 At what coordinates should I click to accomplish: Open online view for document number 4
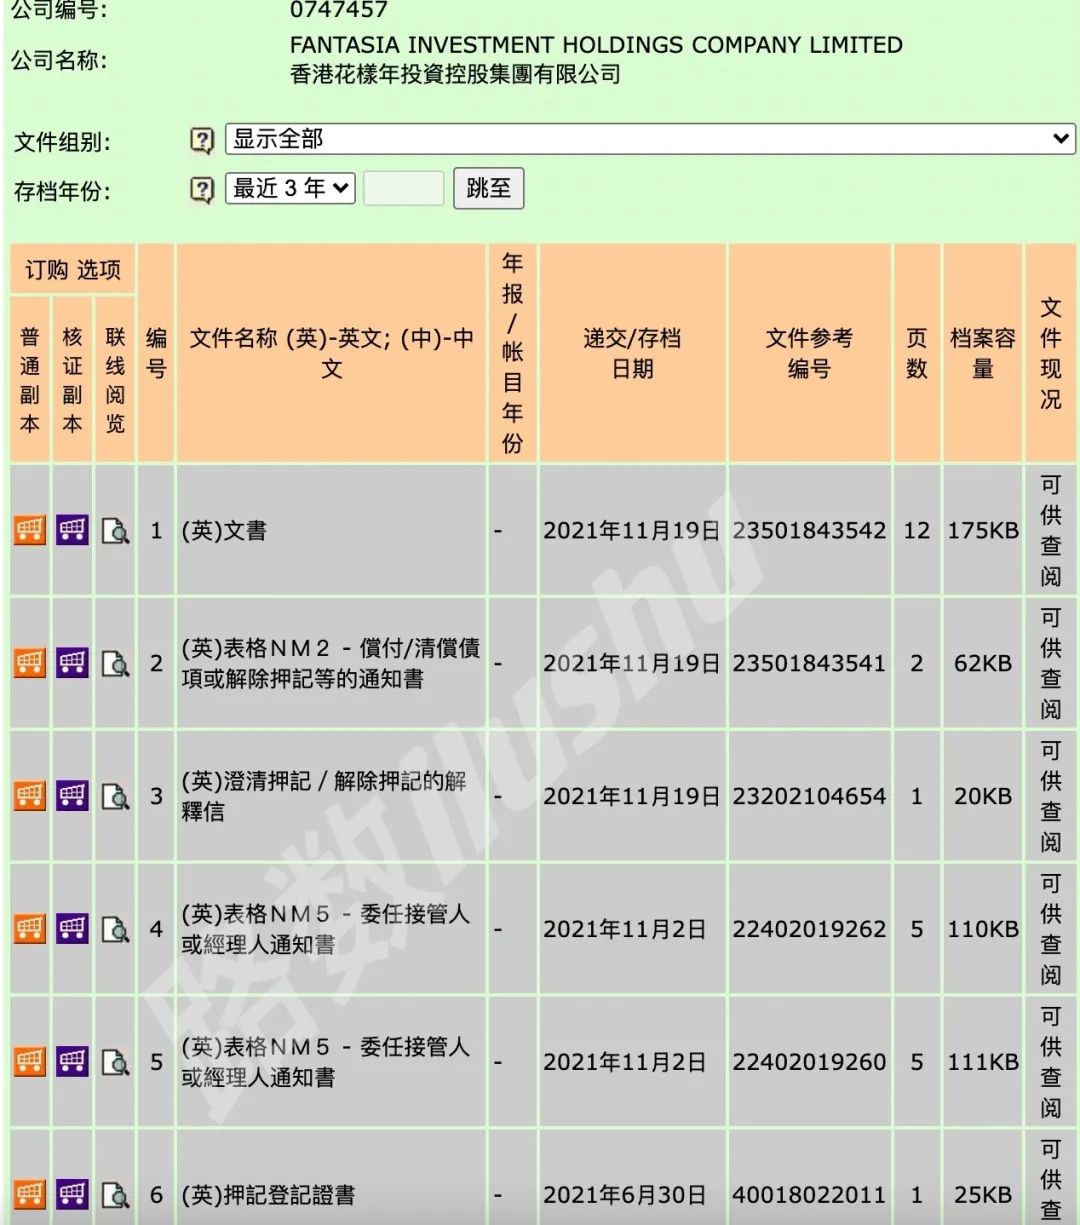(115, 929)
